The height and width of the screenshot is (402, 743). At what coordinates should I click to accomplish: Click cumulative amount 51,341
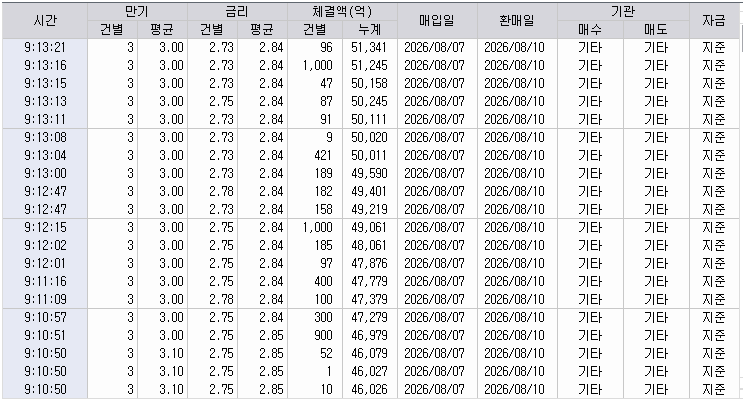point(369,47)
